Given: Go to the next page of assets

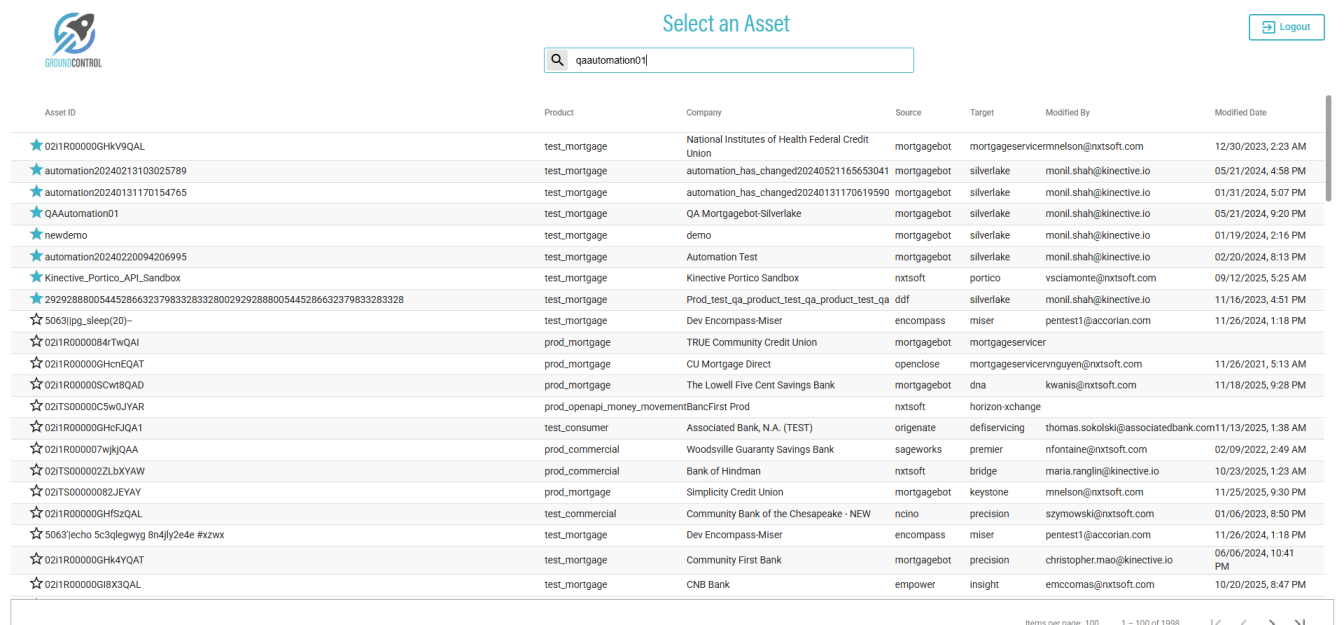Looking at the screenshot, I should (1272, 623).
